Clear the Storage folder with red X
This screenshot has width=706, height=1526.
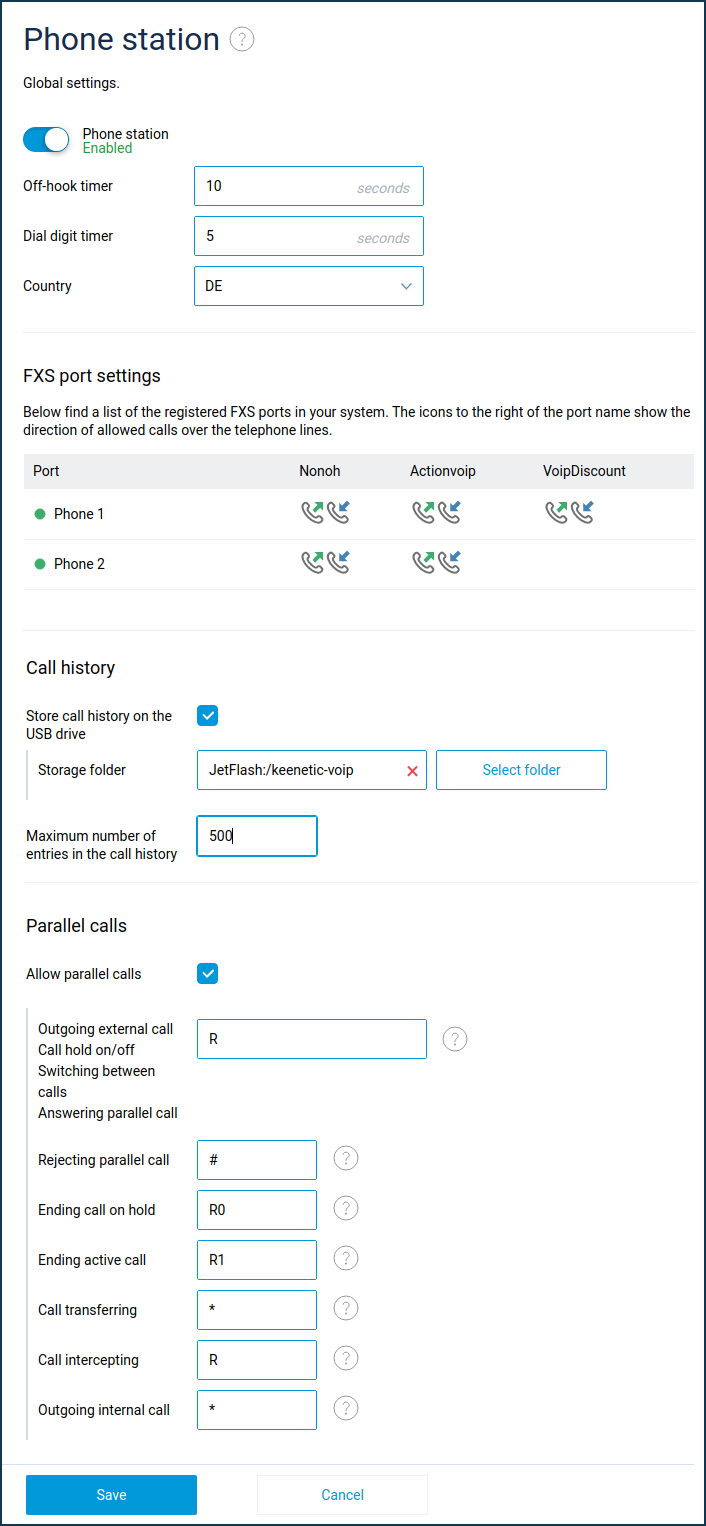click(412, 771)
